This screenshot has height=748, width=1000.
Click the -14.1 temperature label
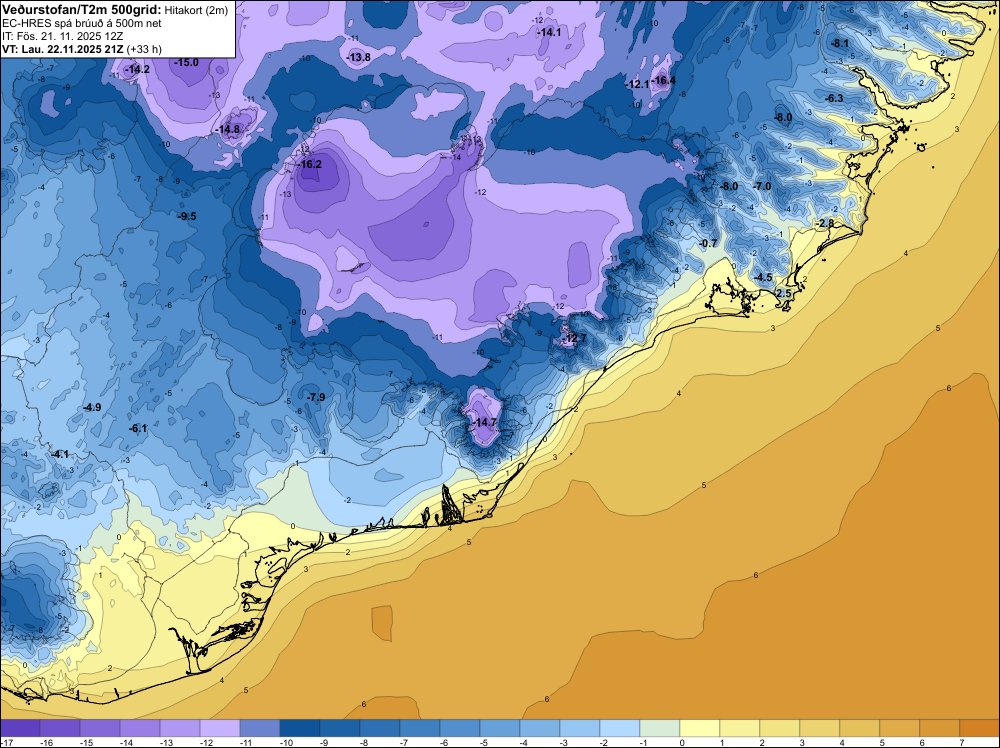pos(548,32)
